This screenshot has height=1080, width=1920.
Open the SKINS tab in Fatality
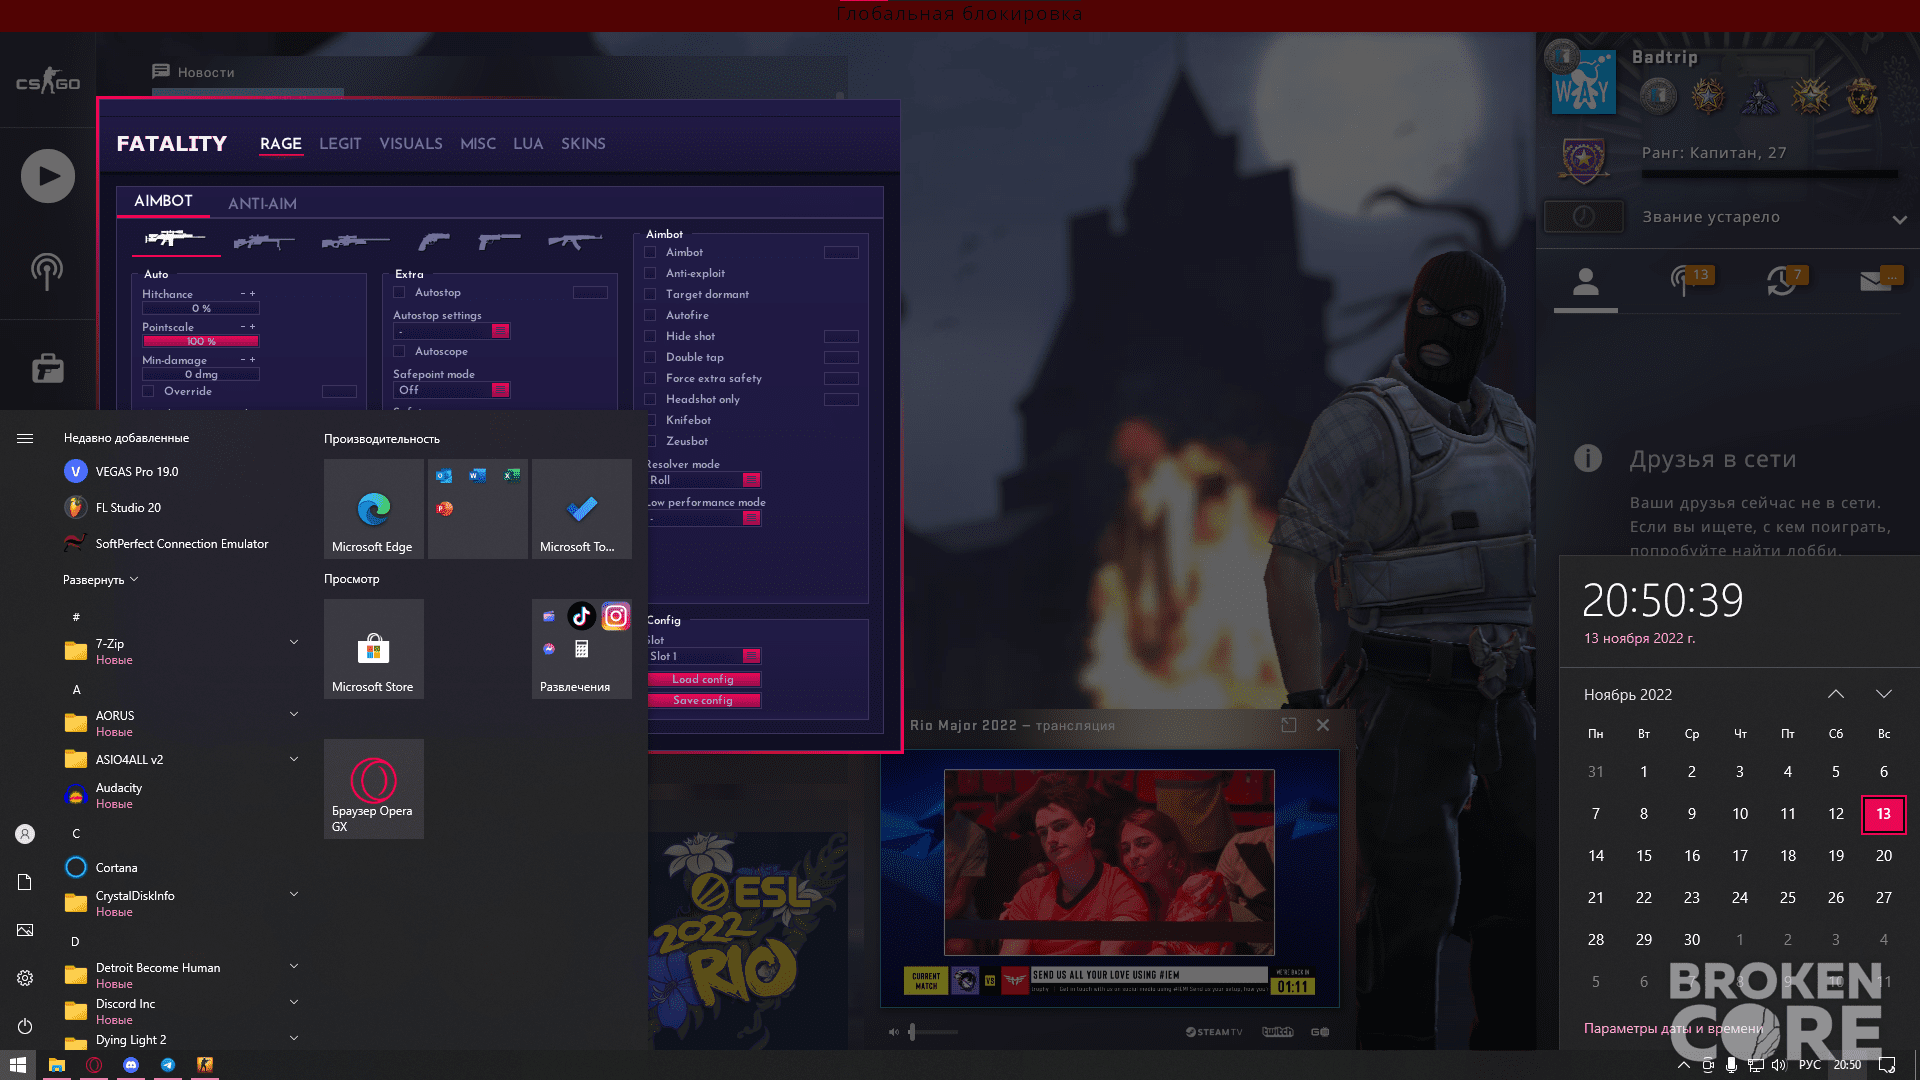click(x=583, y=144)
